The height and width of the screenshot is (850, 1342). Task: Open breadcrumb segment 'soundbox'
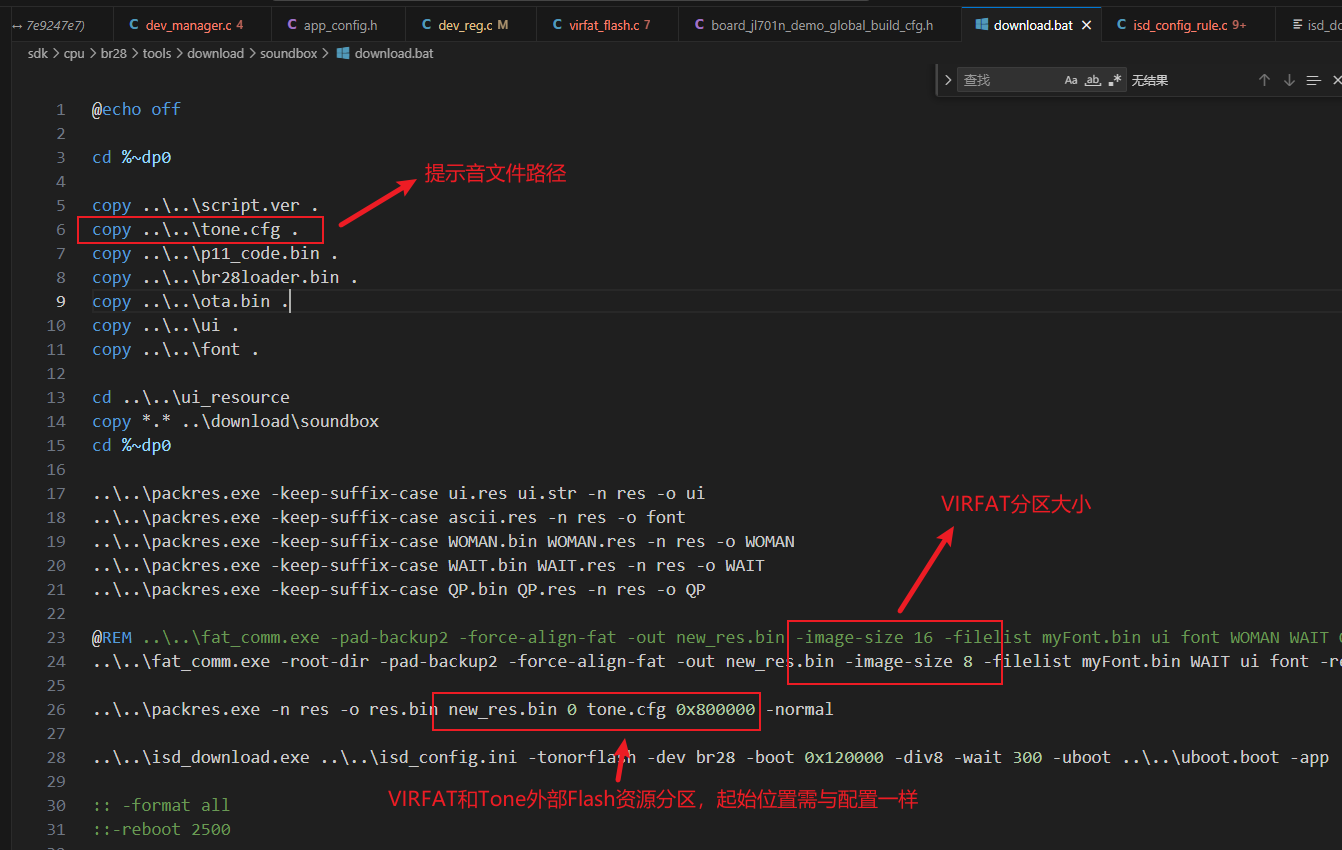288,53
